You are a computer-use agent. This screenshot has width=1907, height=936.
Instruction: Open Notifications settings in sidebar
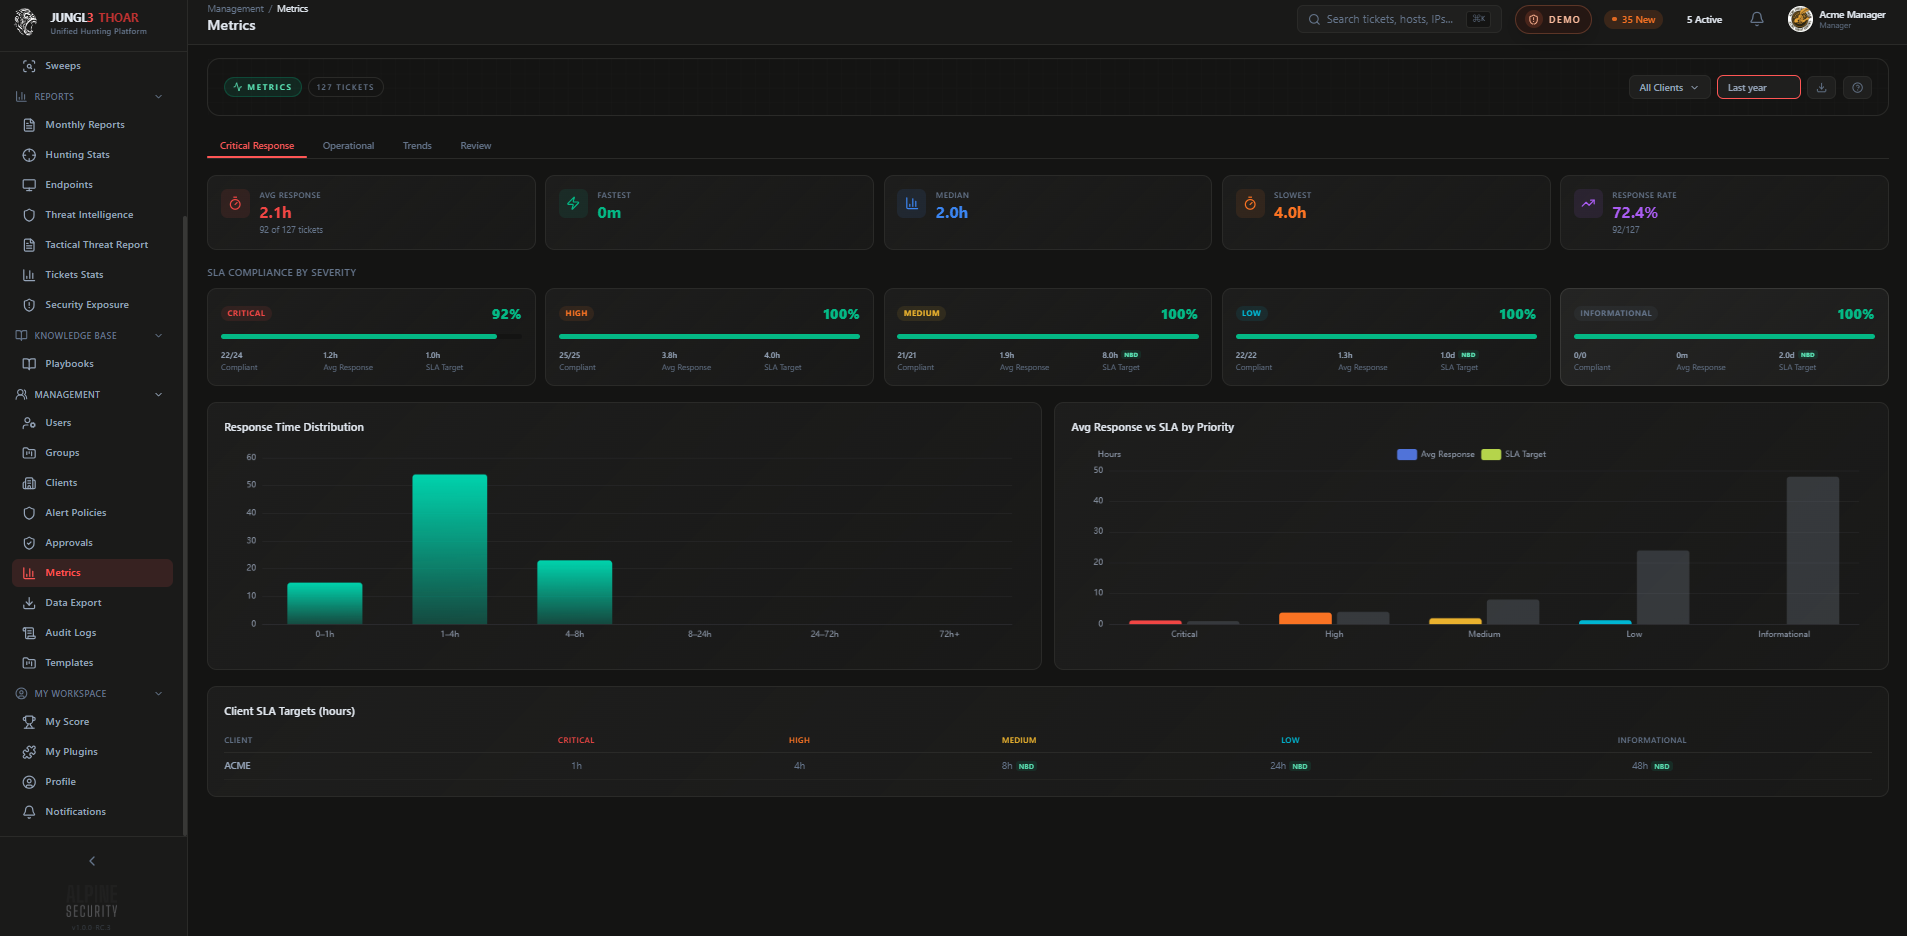pyautogui.click(x=92, y=812)
